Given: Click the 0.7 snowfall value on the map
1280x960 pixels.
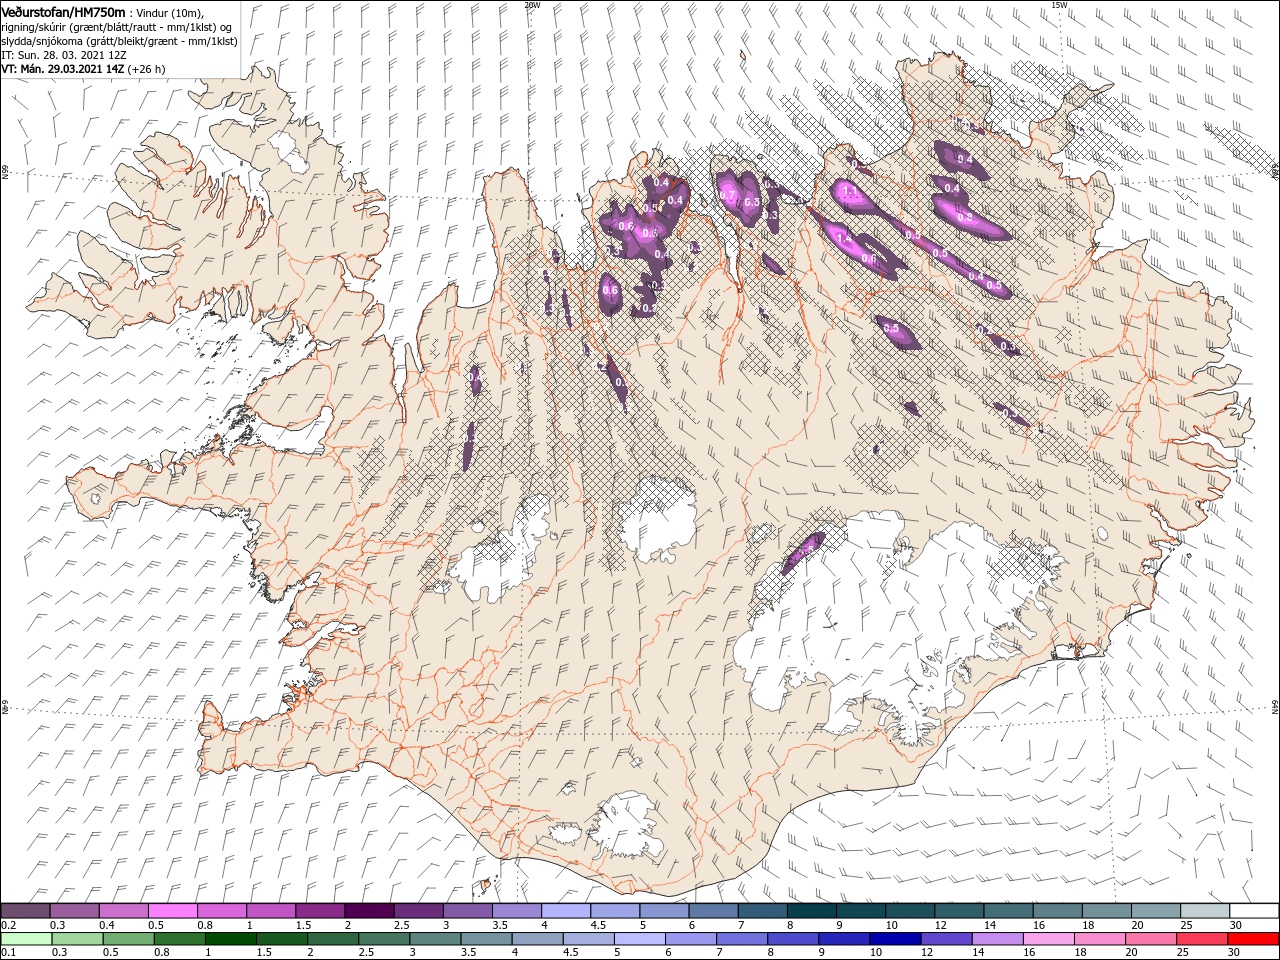Looking at the screenshot, I should click(x=728, y=194).
